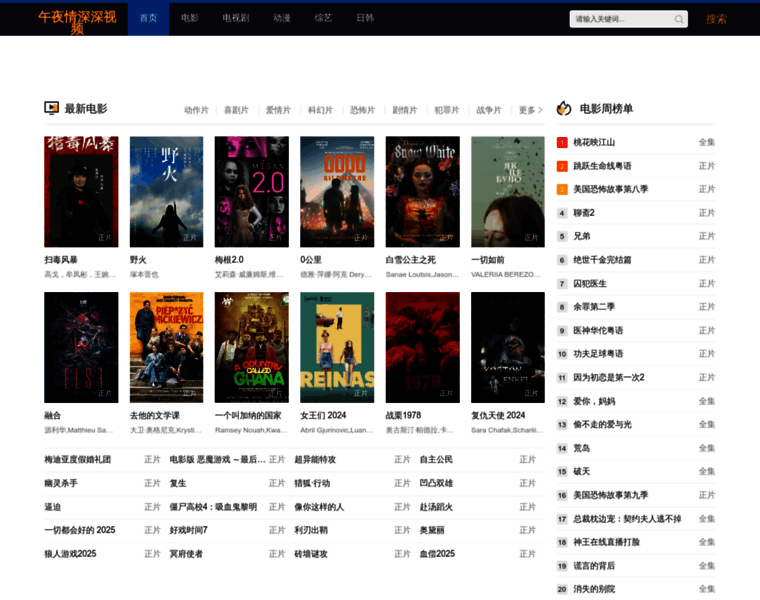Open the 综艺 navigation tab

click(323, 18)
